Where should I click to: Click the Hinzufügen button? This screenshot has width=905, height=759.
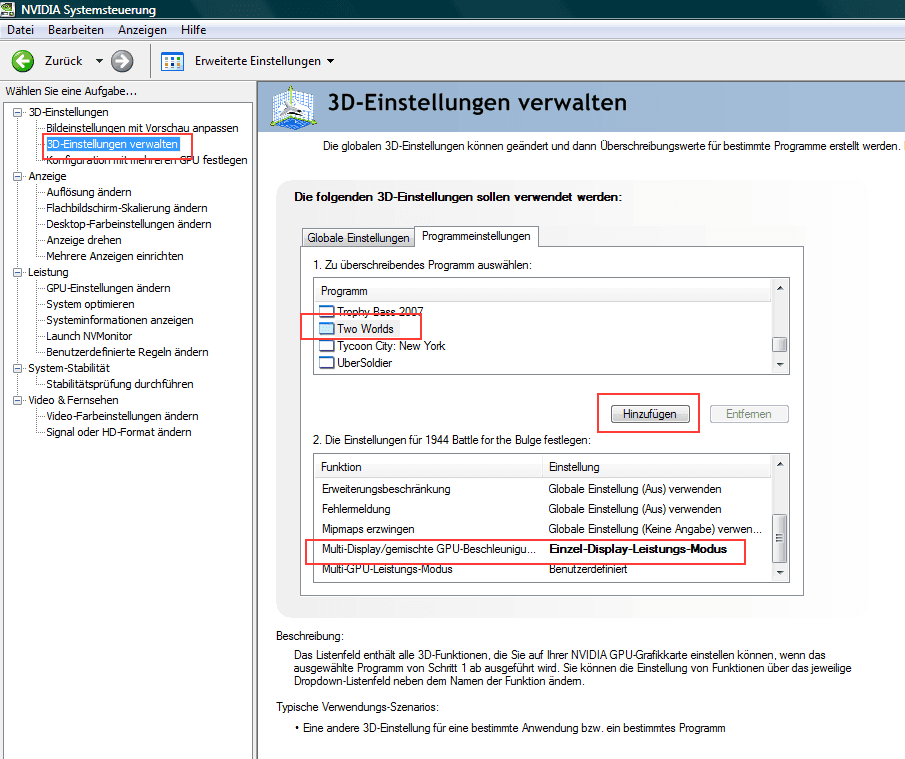[x=650, y=414]
